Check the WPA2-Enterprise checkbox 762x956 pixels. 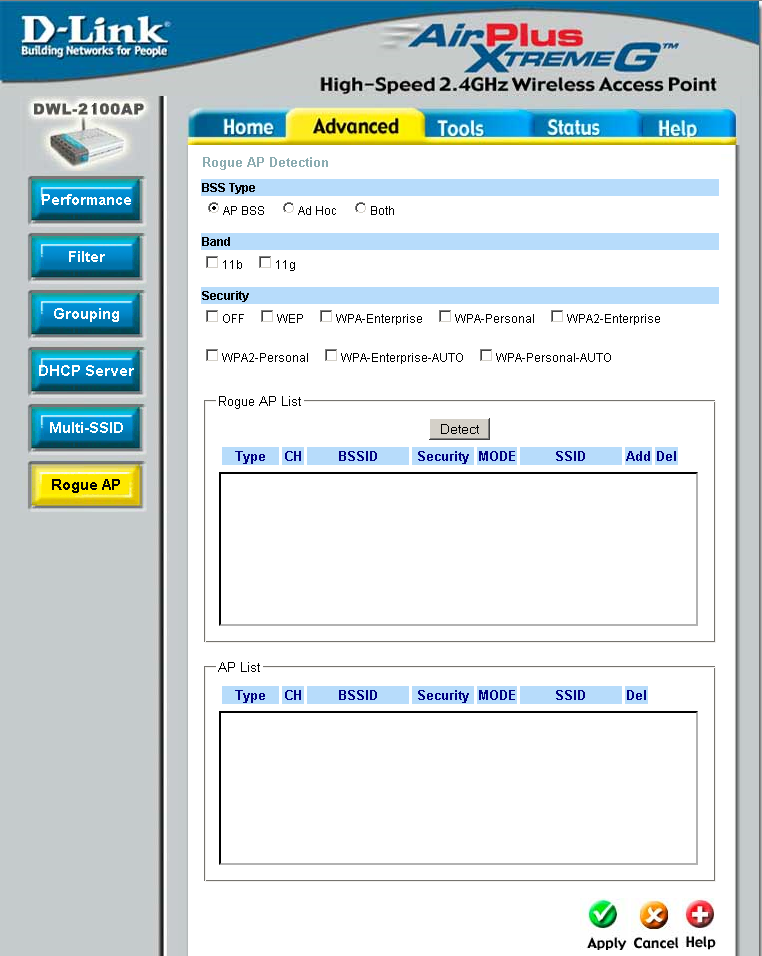point(557,316)
